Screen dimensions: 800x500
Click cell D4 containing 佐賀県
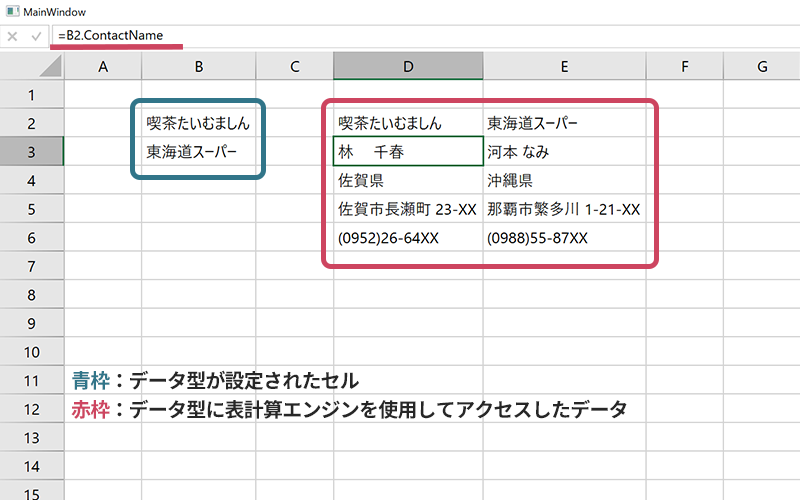408,180
